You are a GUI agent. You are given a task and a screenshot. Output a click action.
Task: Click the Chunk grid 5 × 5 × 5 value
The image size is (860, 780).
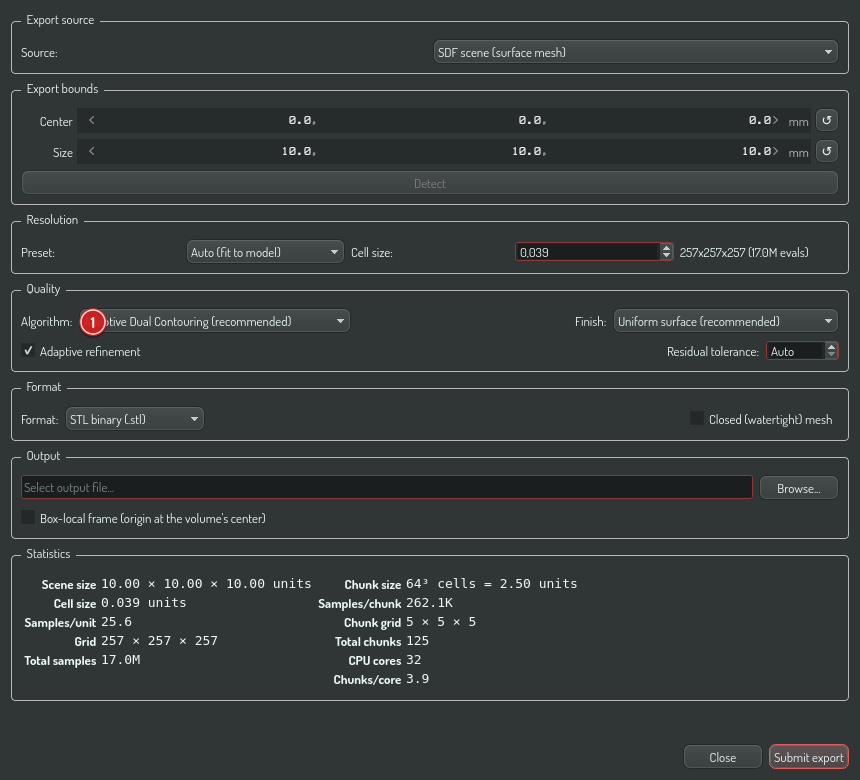point(441,622)
